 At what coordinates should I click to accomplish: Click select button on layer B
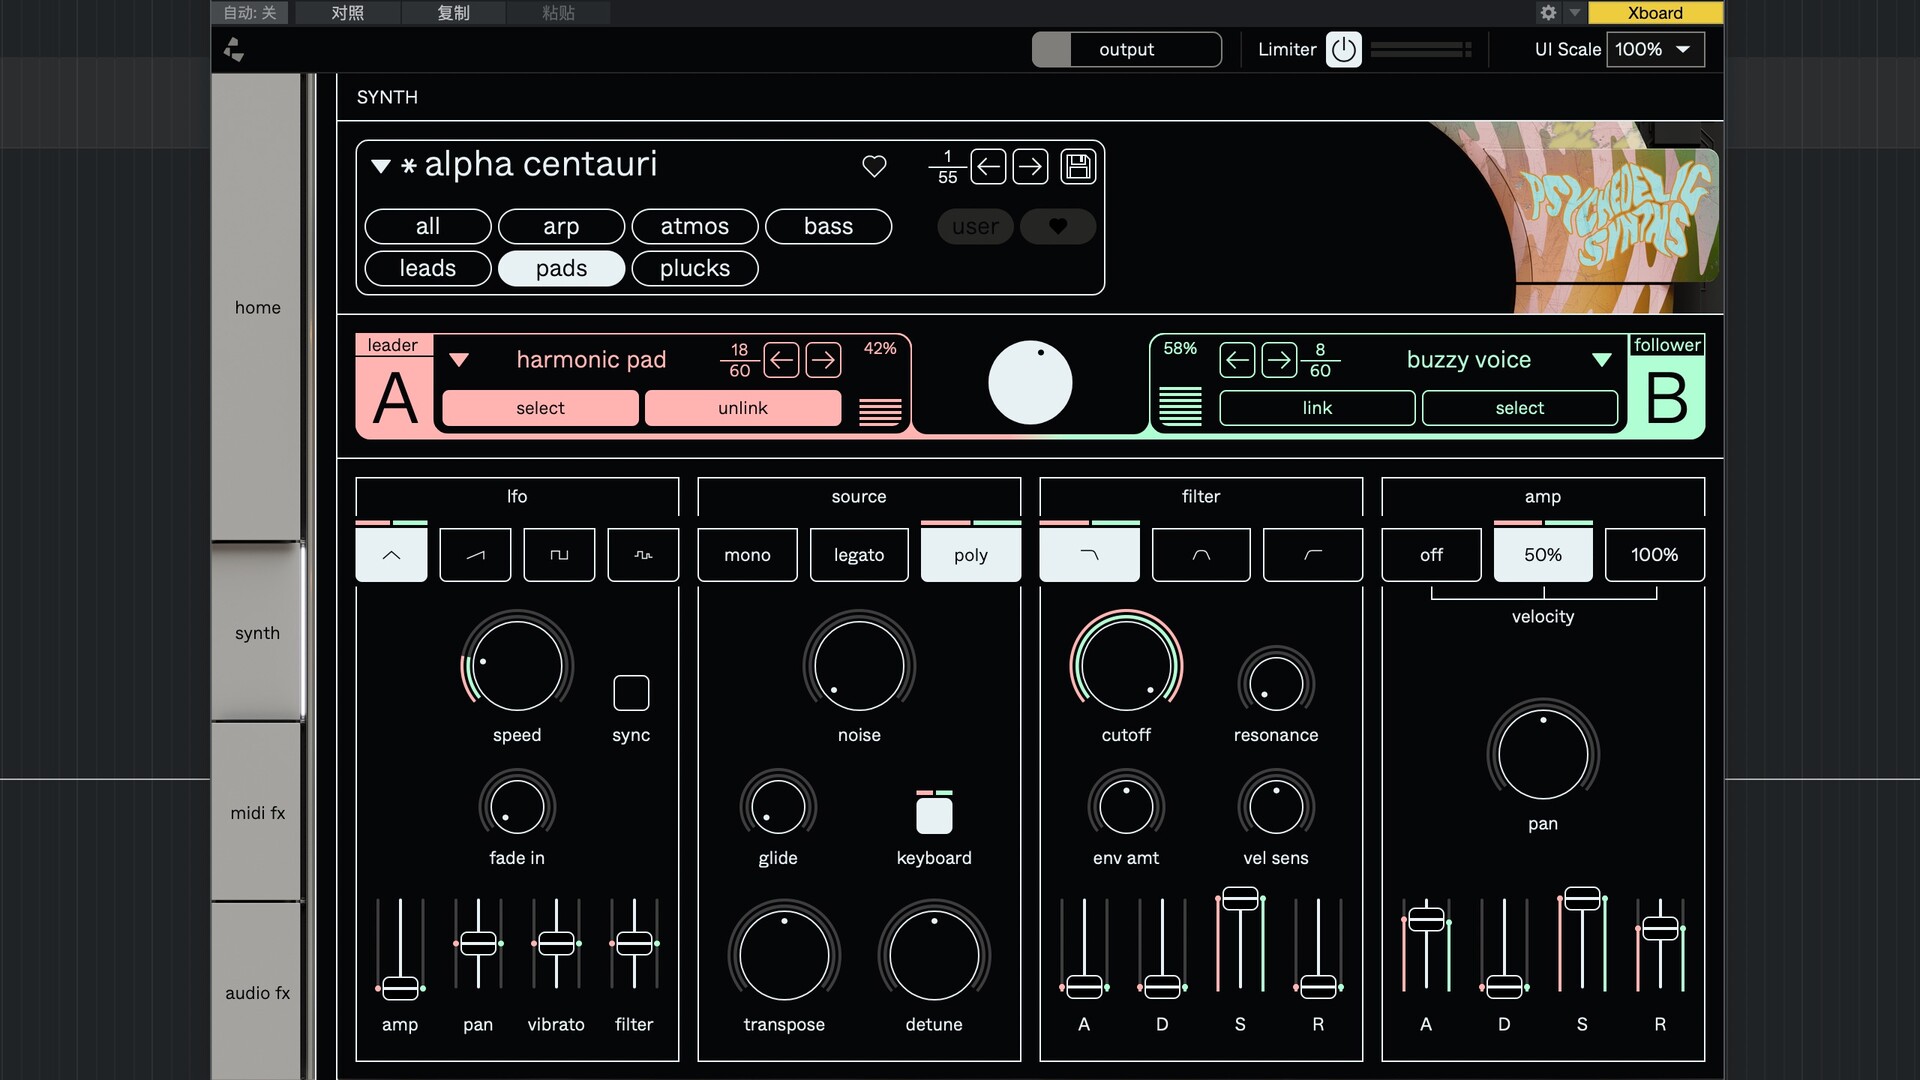pos(1519,408)
